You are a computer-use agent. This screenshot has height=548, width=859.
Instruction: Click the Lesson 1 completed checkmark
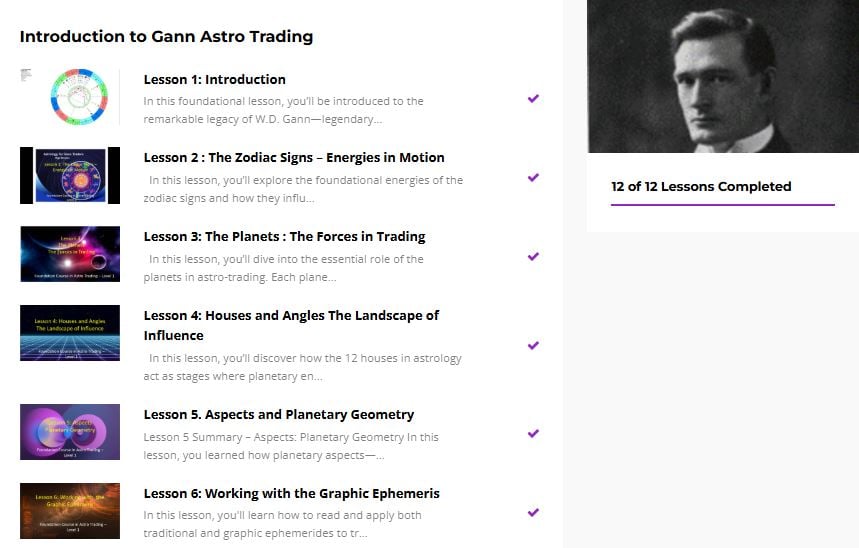[533, 99]
